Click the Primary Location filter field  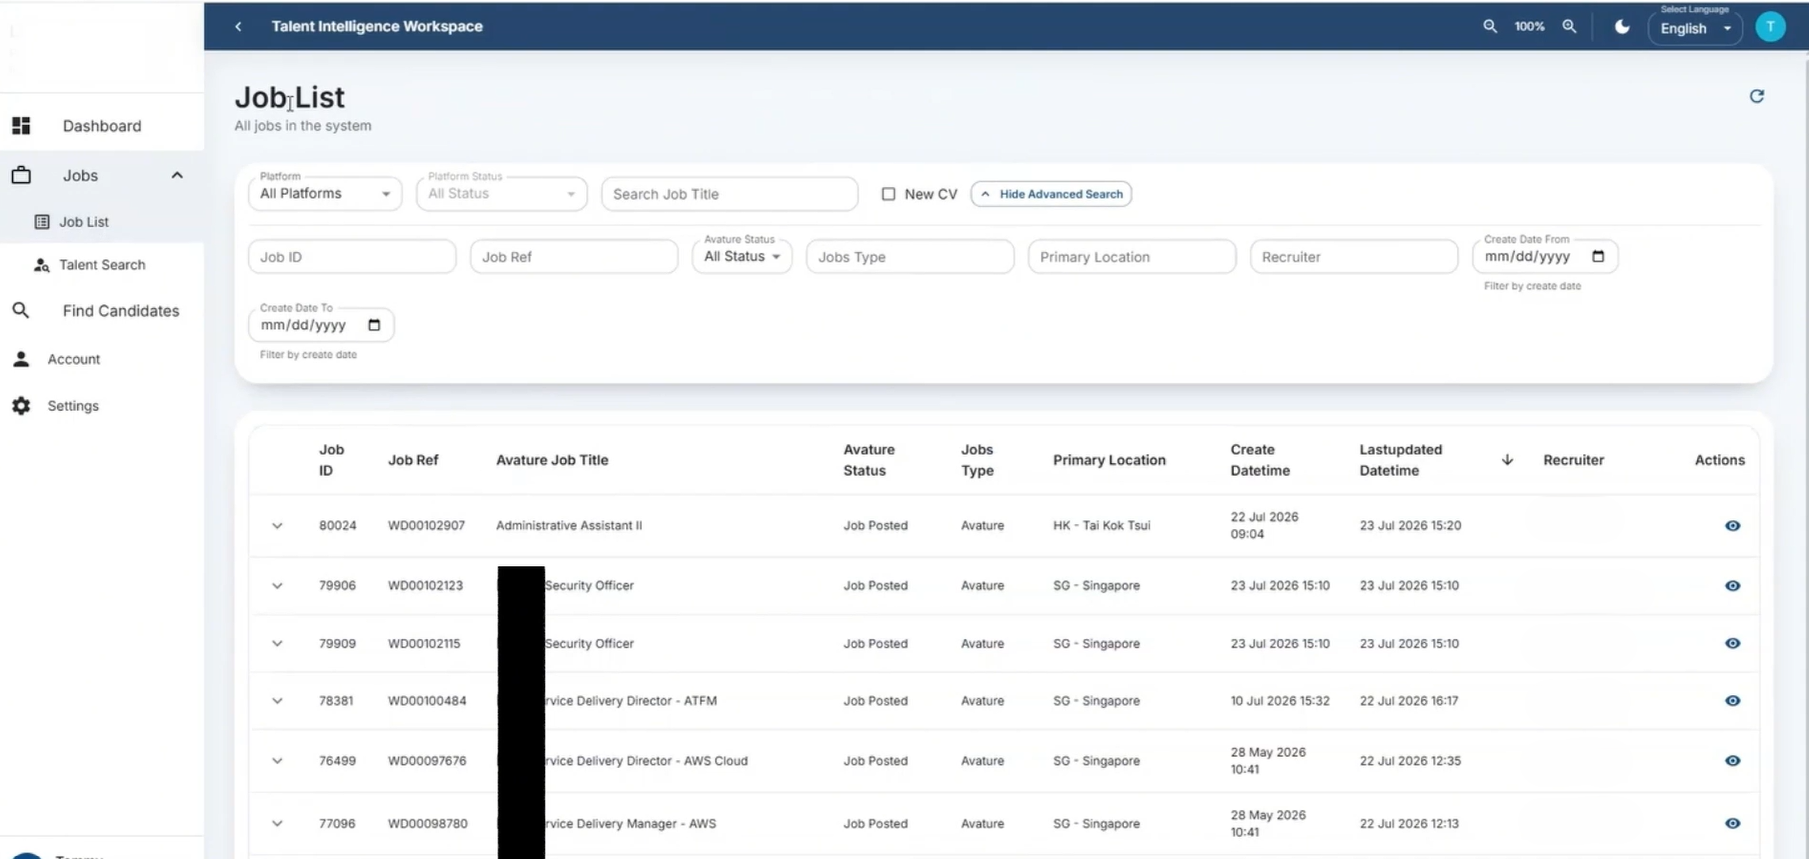[x=1132, y=257]
